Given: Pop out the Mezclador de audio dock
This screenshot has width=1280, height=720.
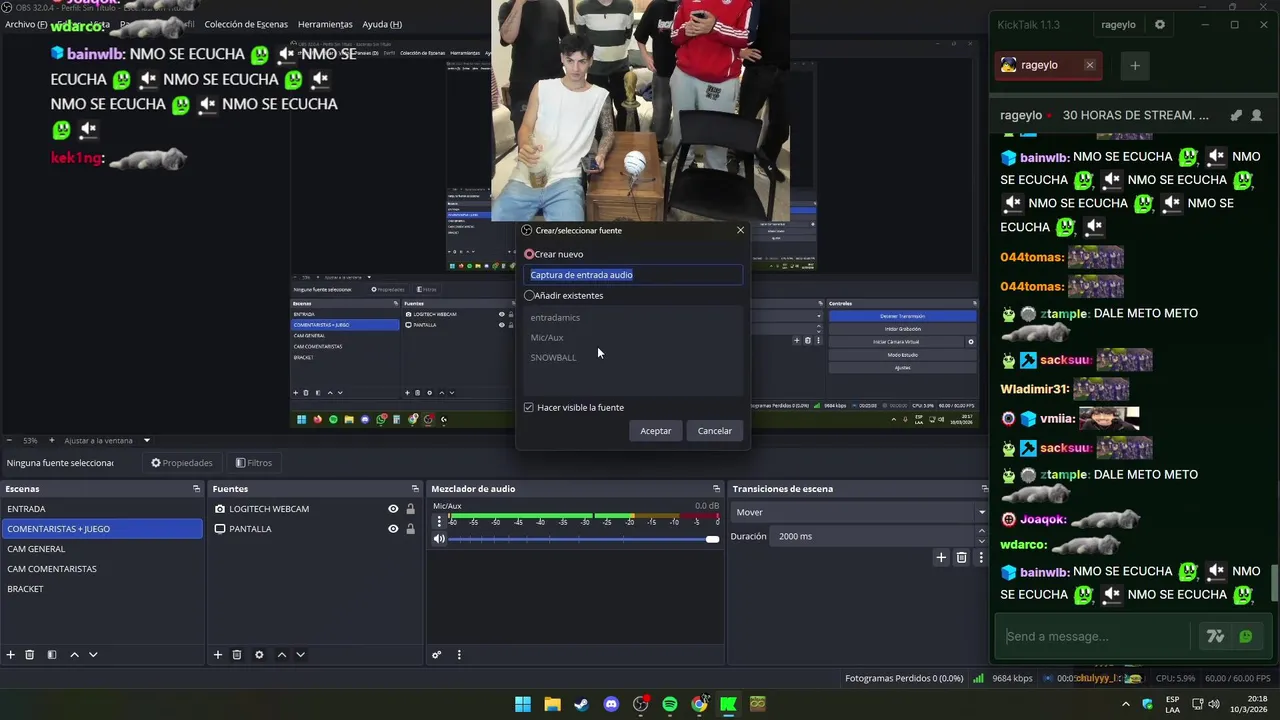Looking at the screenshot, I should point(716,489).
